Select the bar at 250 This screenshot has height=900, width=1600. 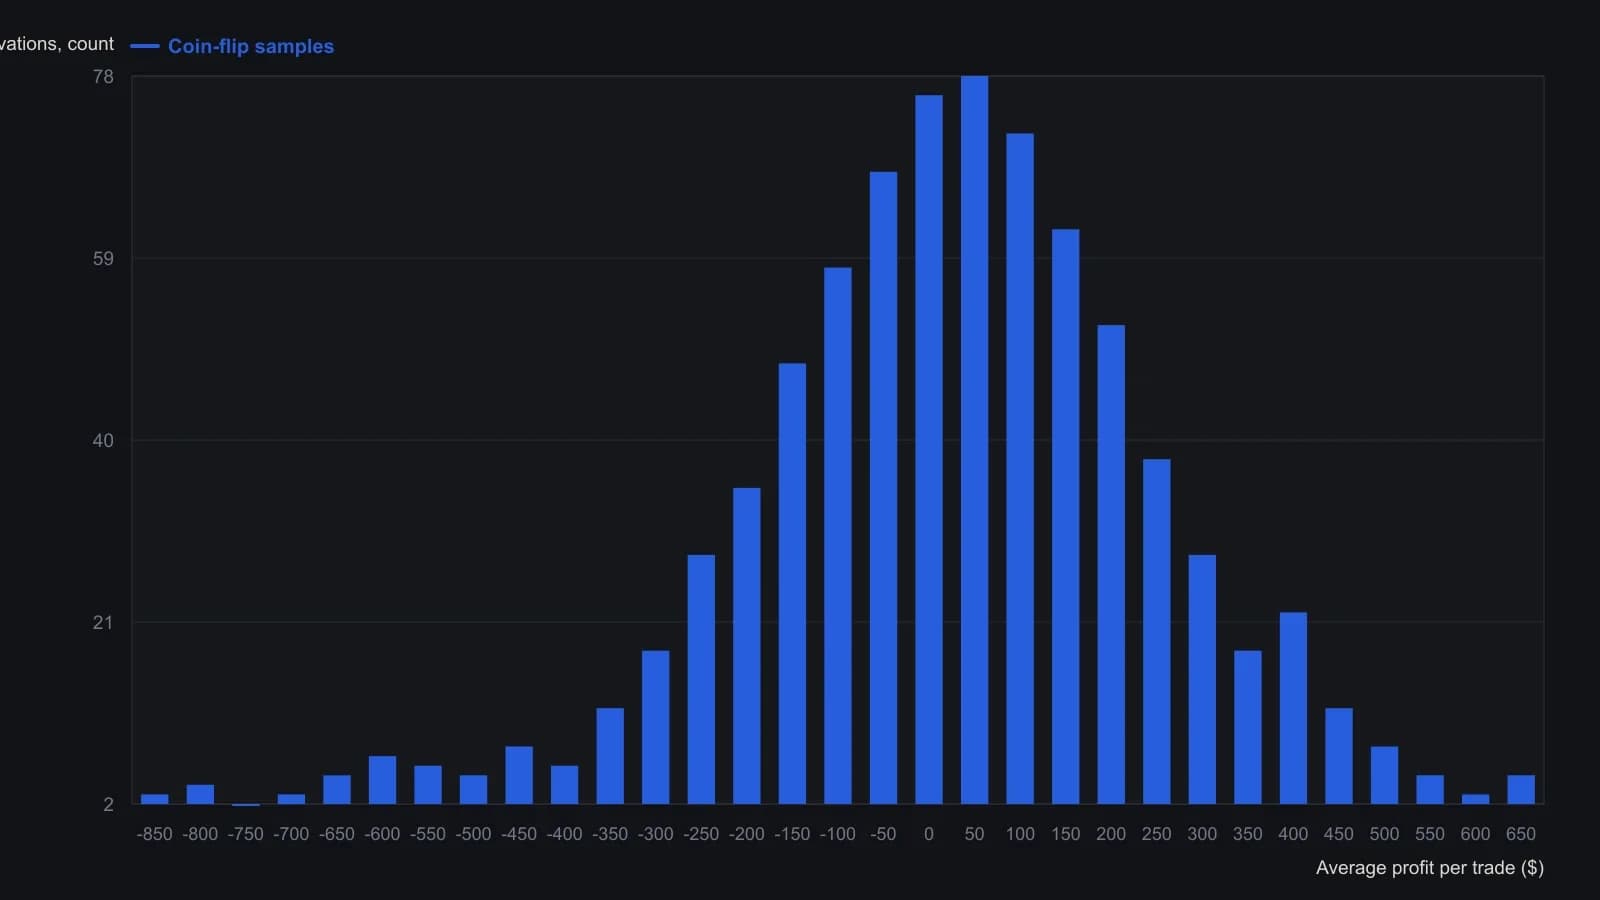coord(1156,632)
